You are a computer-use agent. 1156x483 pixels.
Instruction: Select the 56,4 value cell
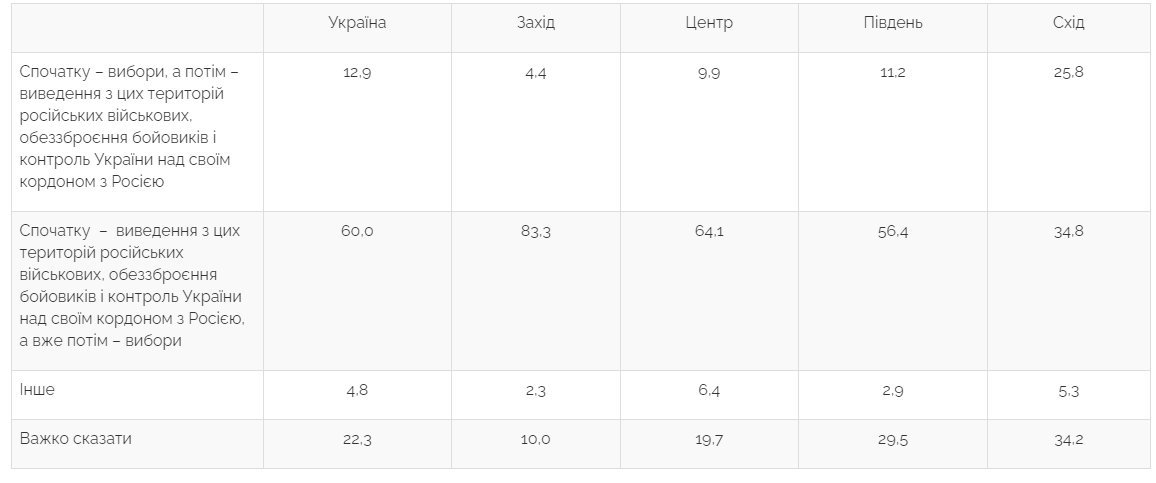(892, 232)
